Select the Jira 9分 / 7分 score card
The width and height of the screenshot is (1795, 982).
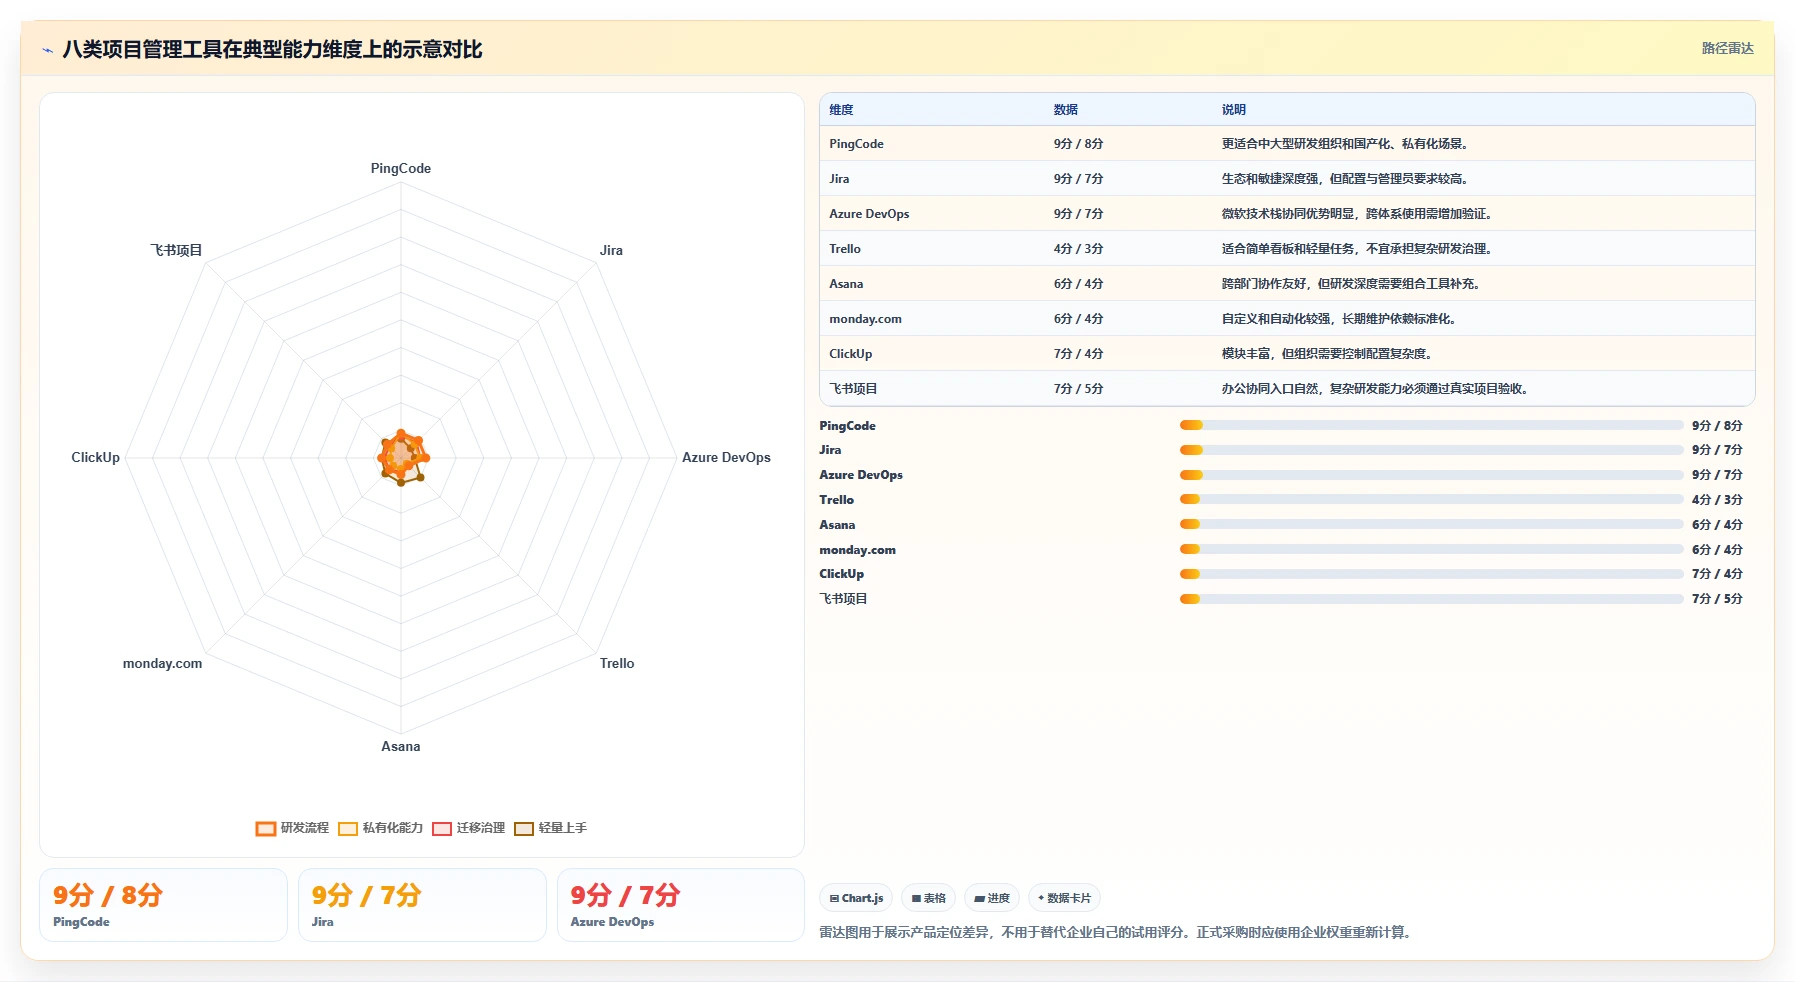(x=422, y=905)
